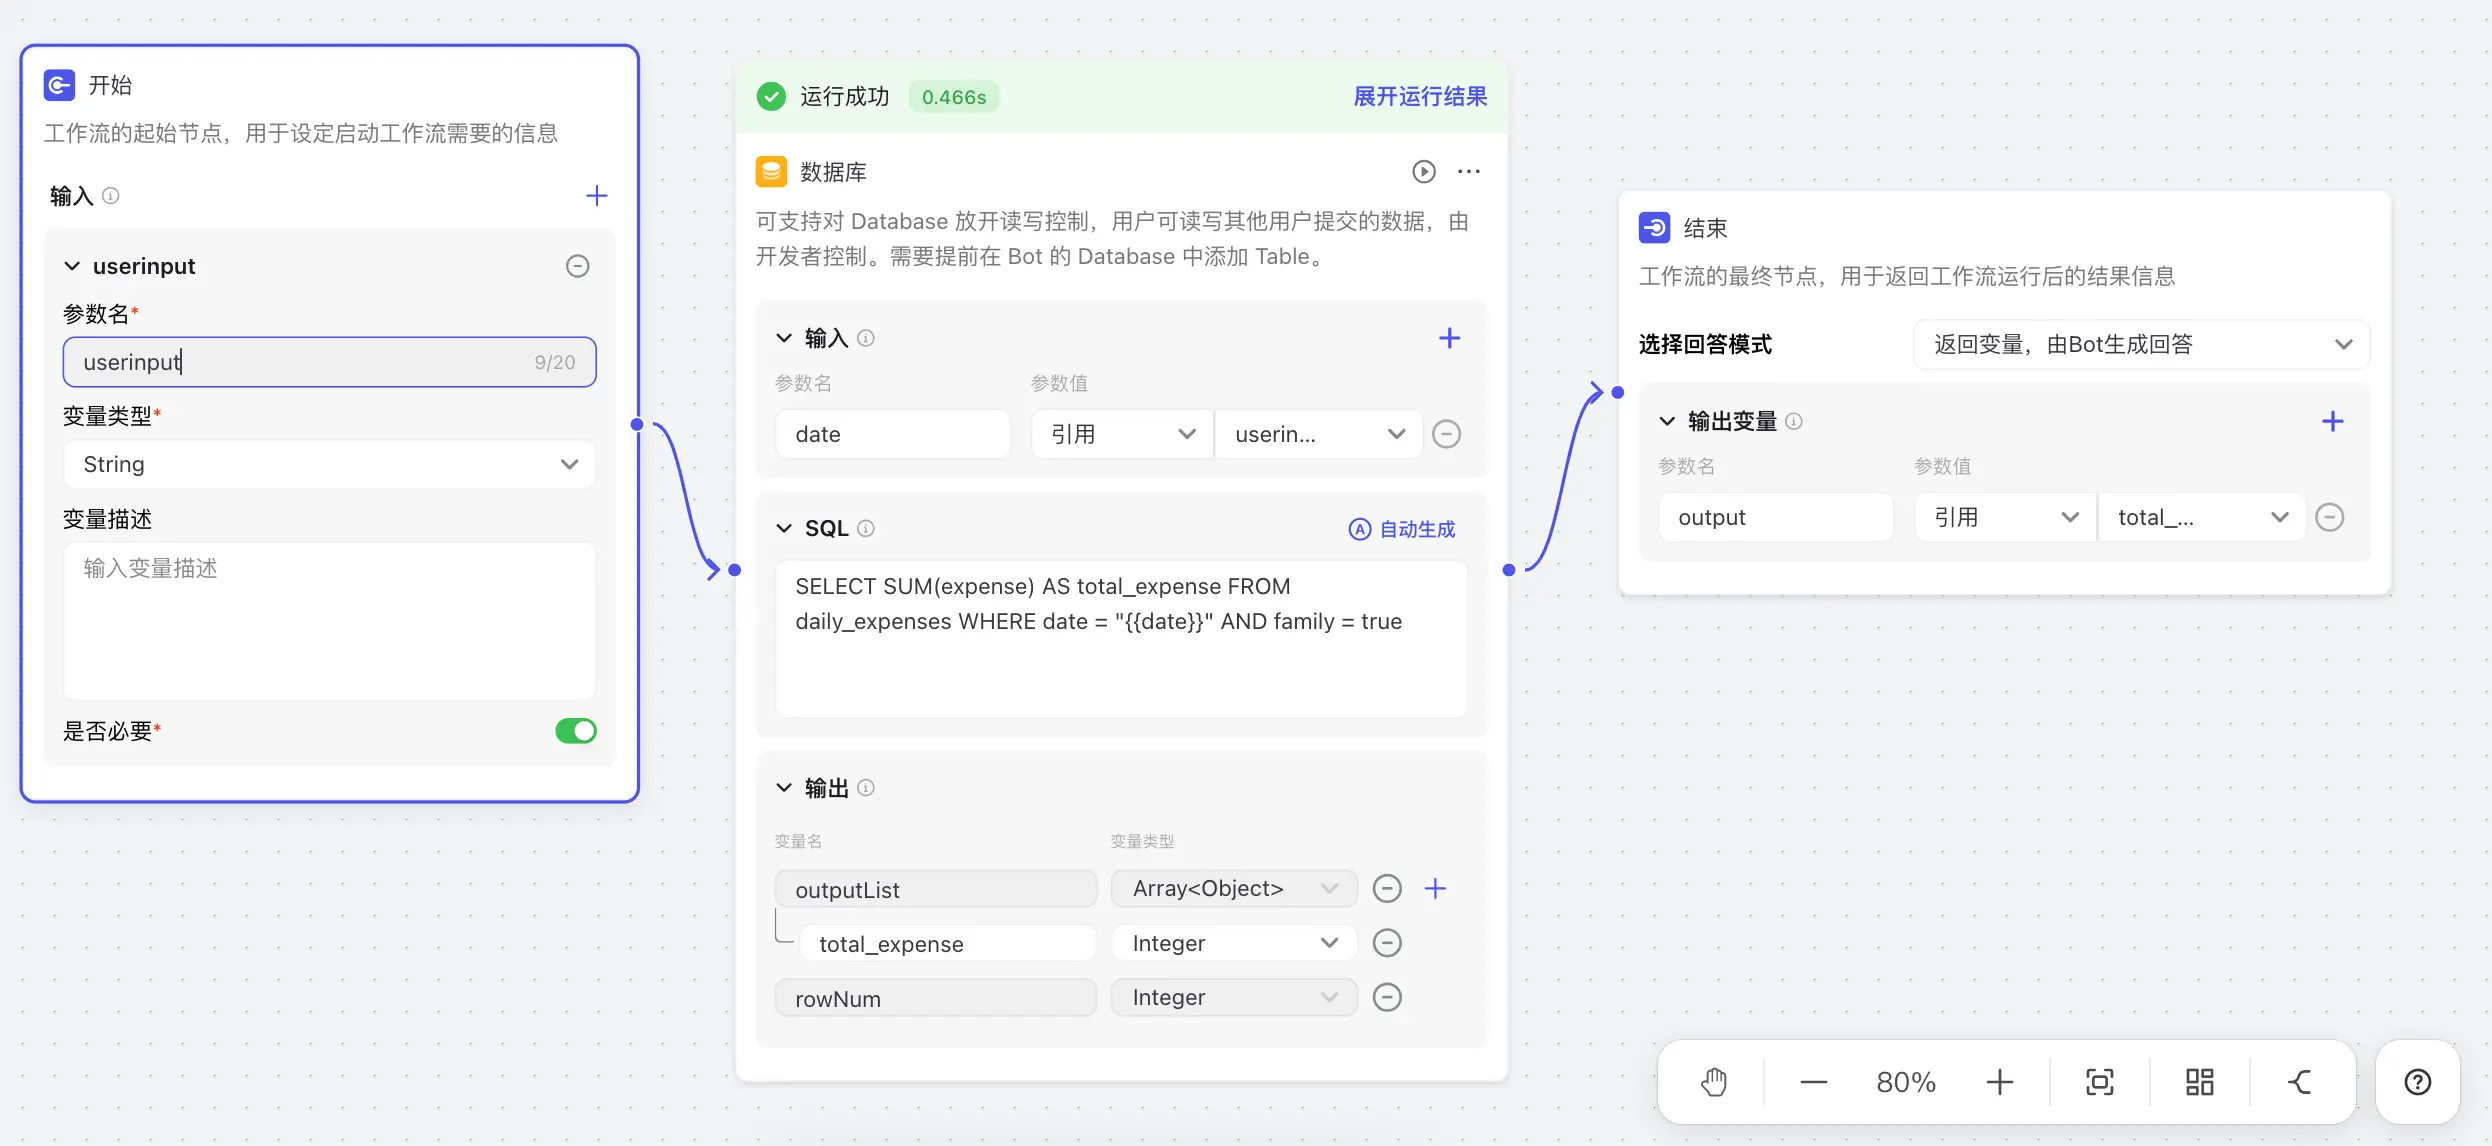This screenshot has height=1146, width=2492.
Task: Click the Start node output port
Action: (x=637, y=424)
